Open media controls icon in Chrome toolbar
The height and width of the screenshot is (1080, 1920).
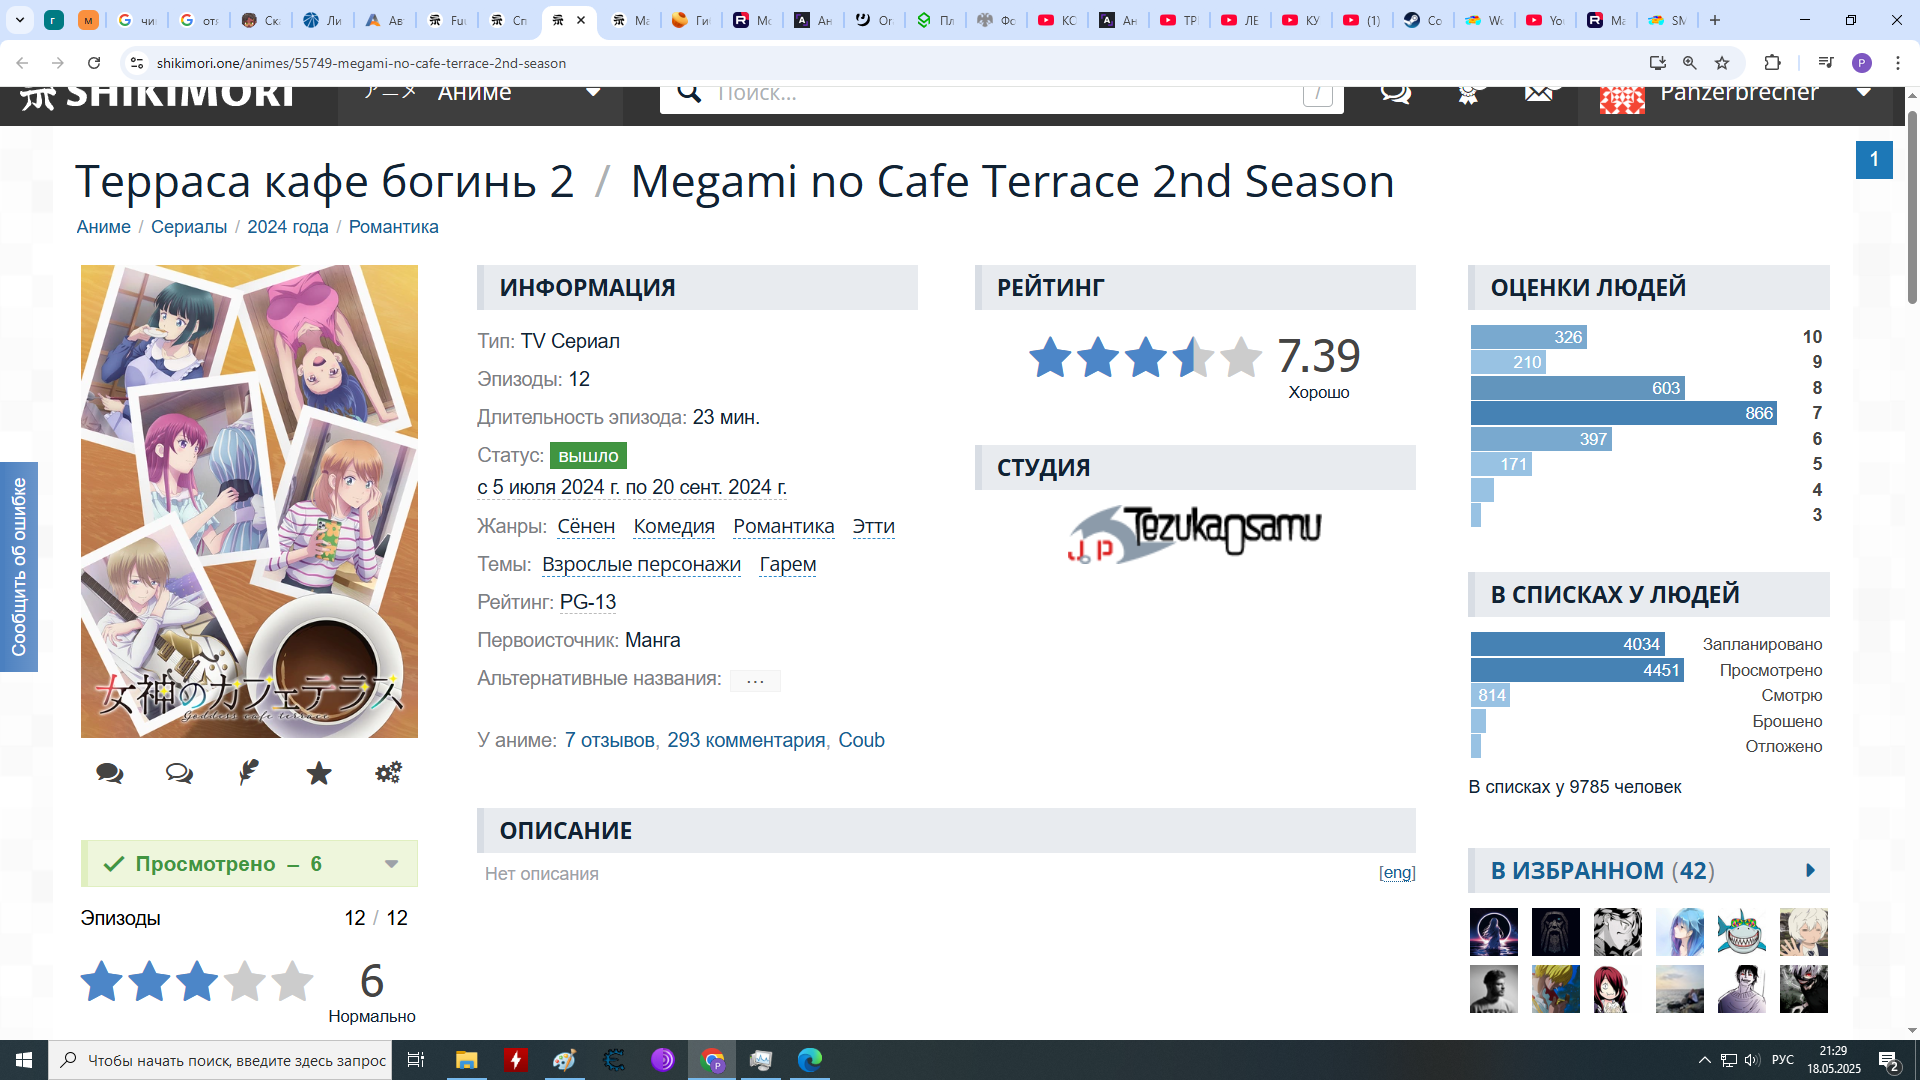click(1826, 63)
